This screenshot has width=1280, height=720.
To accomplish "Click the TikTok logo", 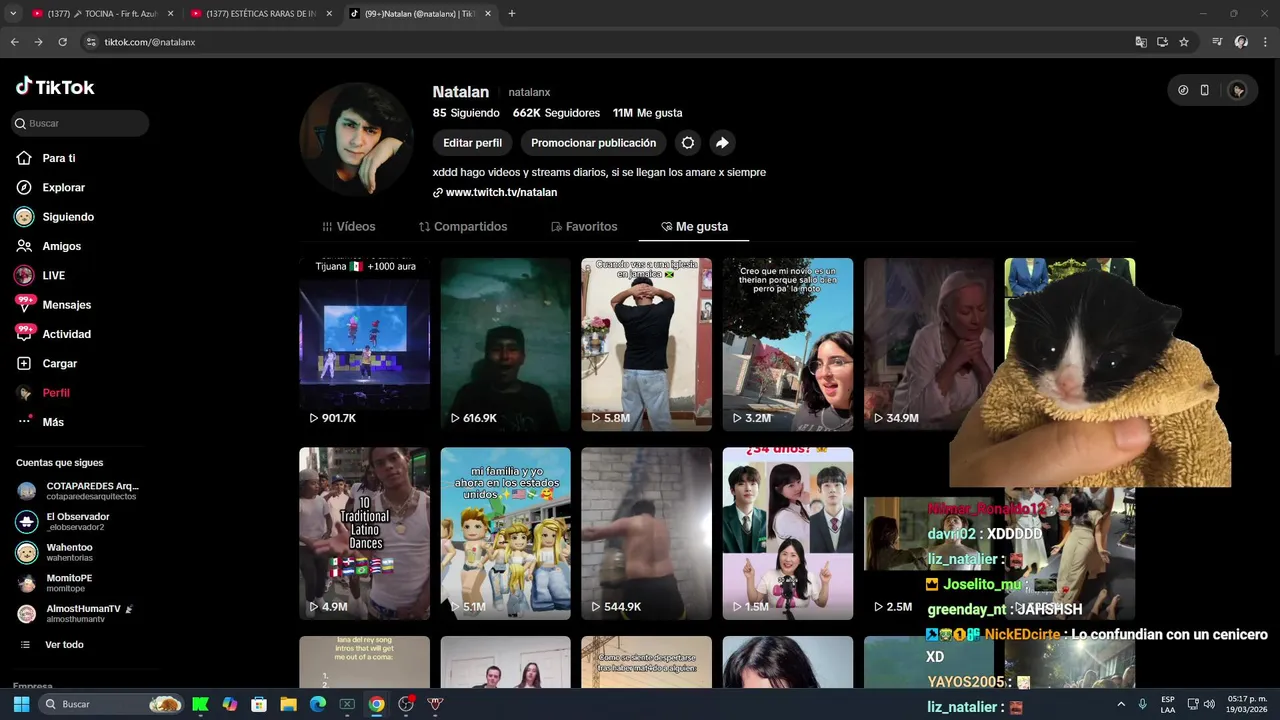I will click(55, 87).
